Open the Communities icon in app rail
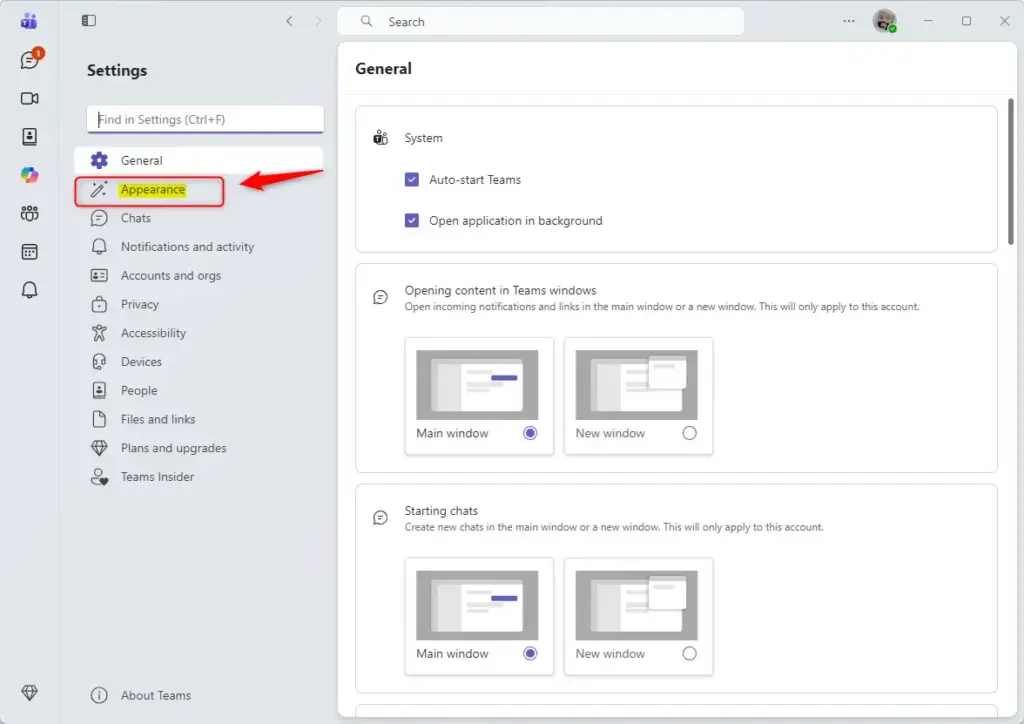The height and width of the screenshot is (724, 1024). [29, 213]
